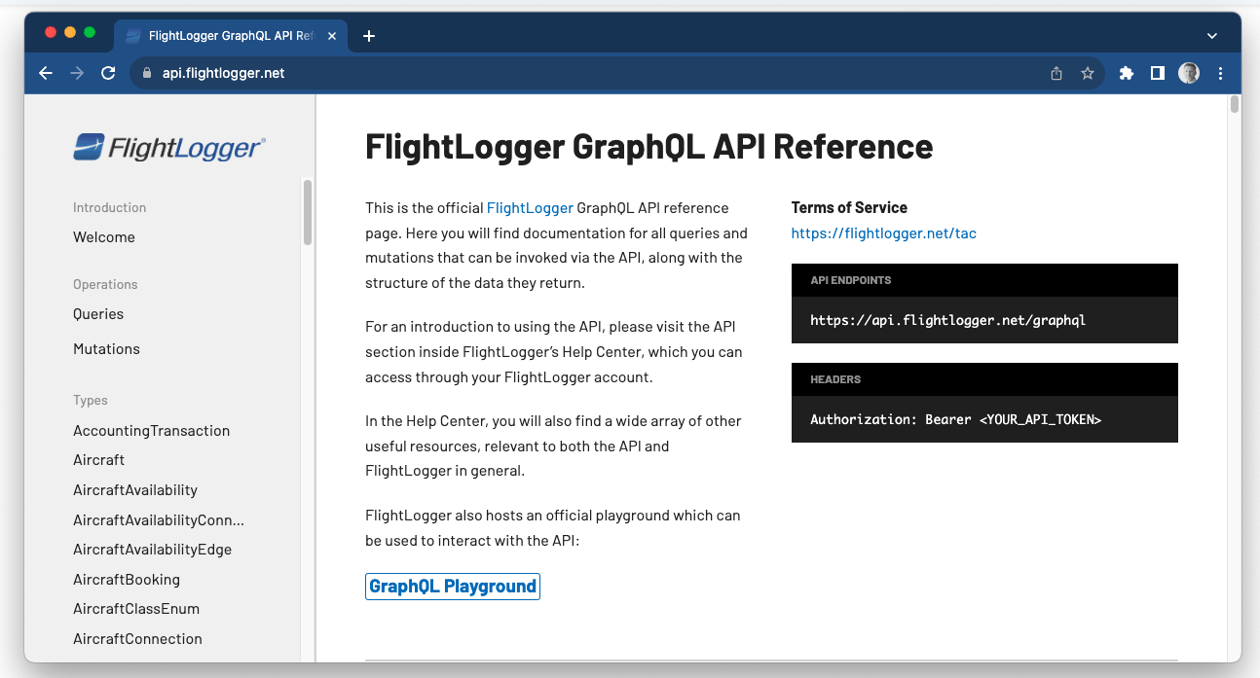Click the FlightLogger logo in sidebar
The width and height of the screenshot is (1260, 678).
tap(169, 148)
